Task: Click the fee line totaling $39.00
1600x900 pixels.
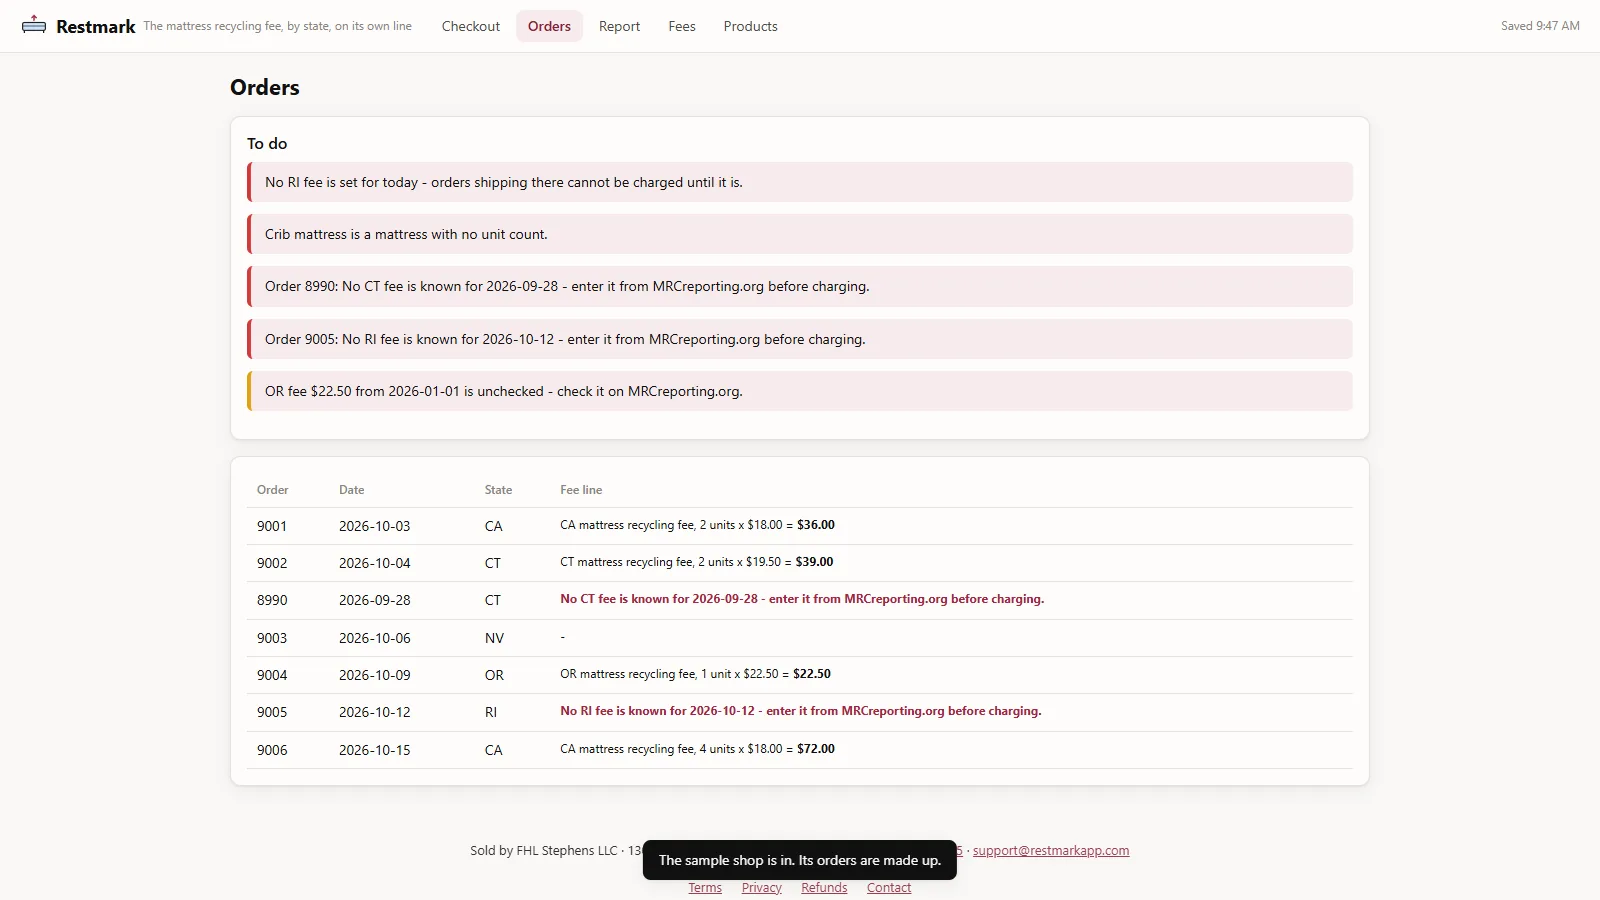Action: pyautogui.click(x=696, y=562)
